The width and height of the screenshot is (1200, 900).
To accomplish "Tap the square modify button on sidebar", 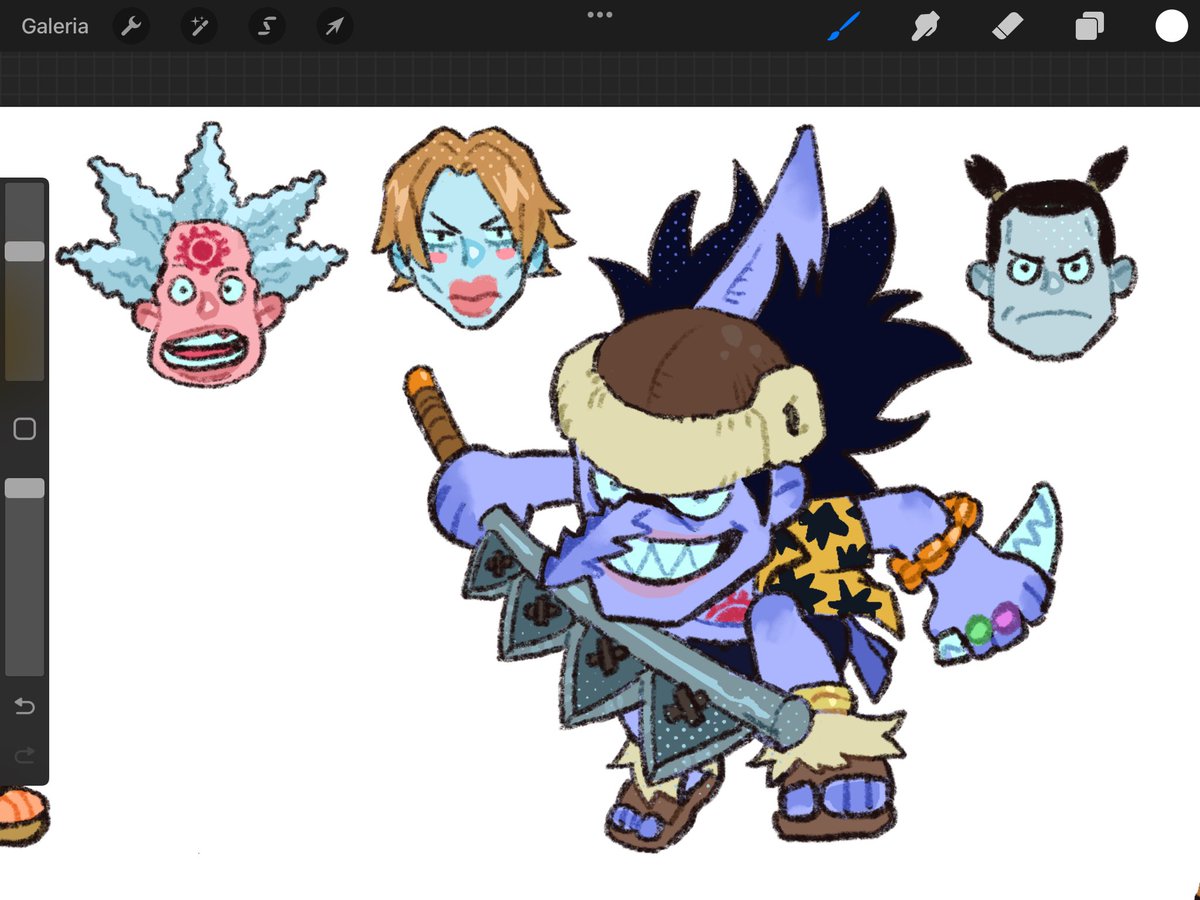I will coord(24,430).
